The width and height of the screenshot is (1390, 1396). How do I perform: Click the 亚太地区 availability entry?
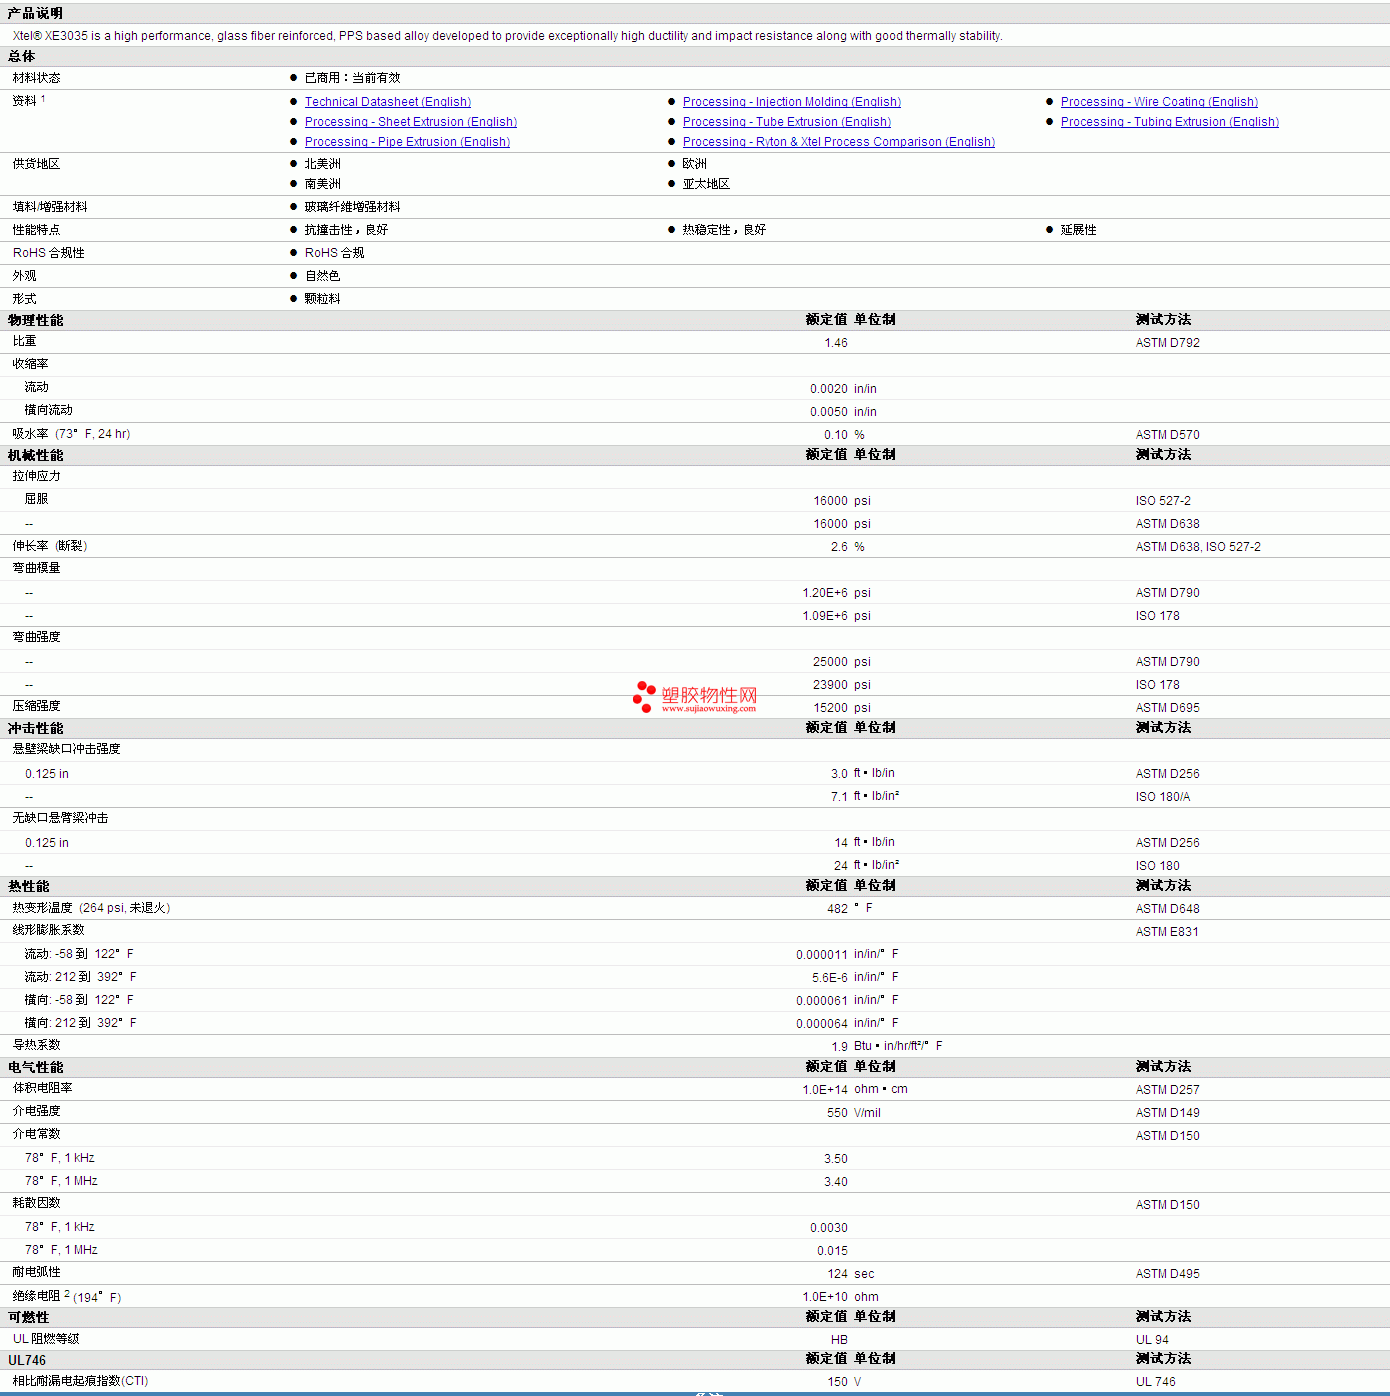point(707,184)
